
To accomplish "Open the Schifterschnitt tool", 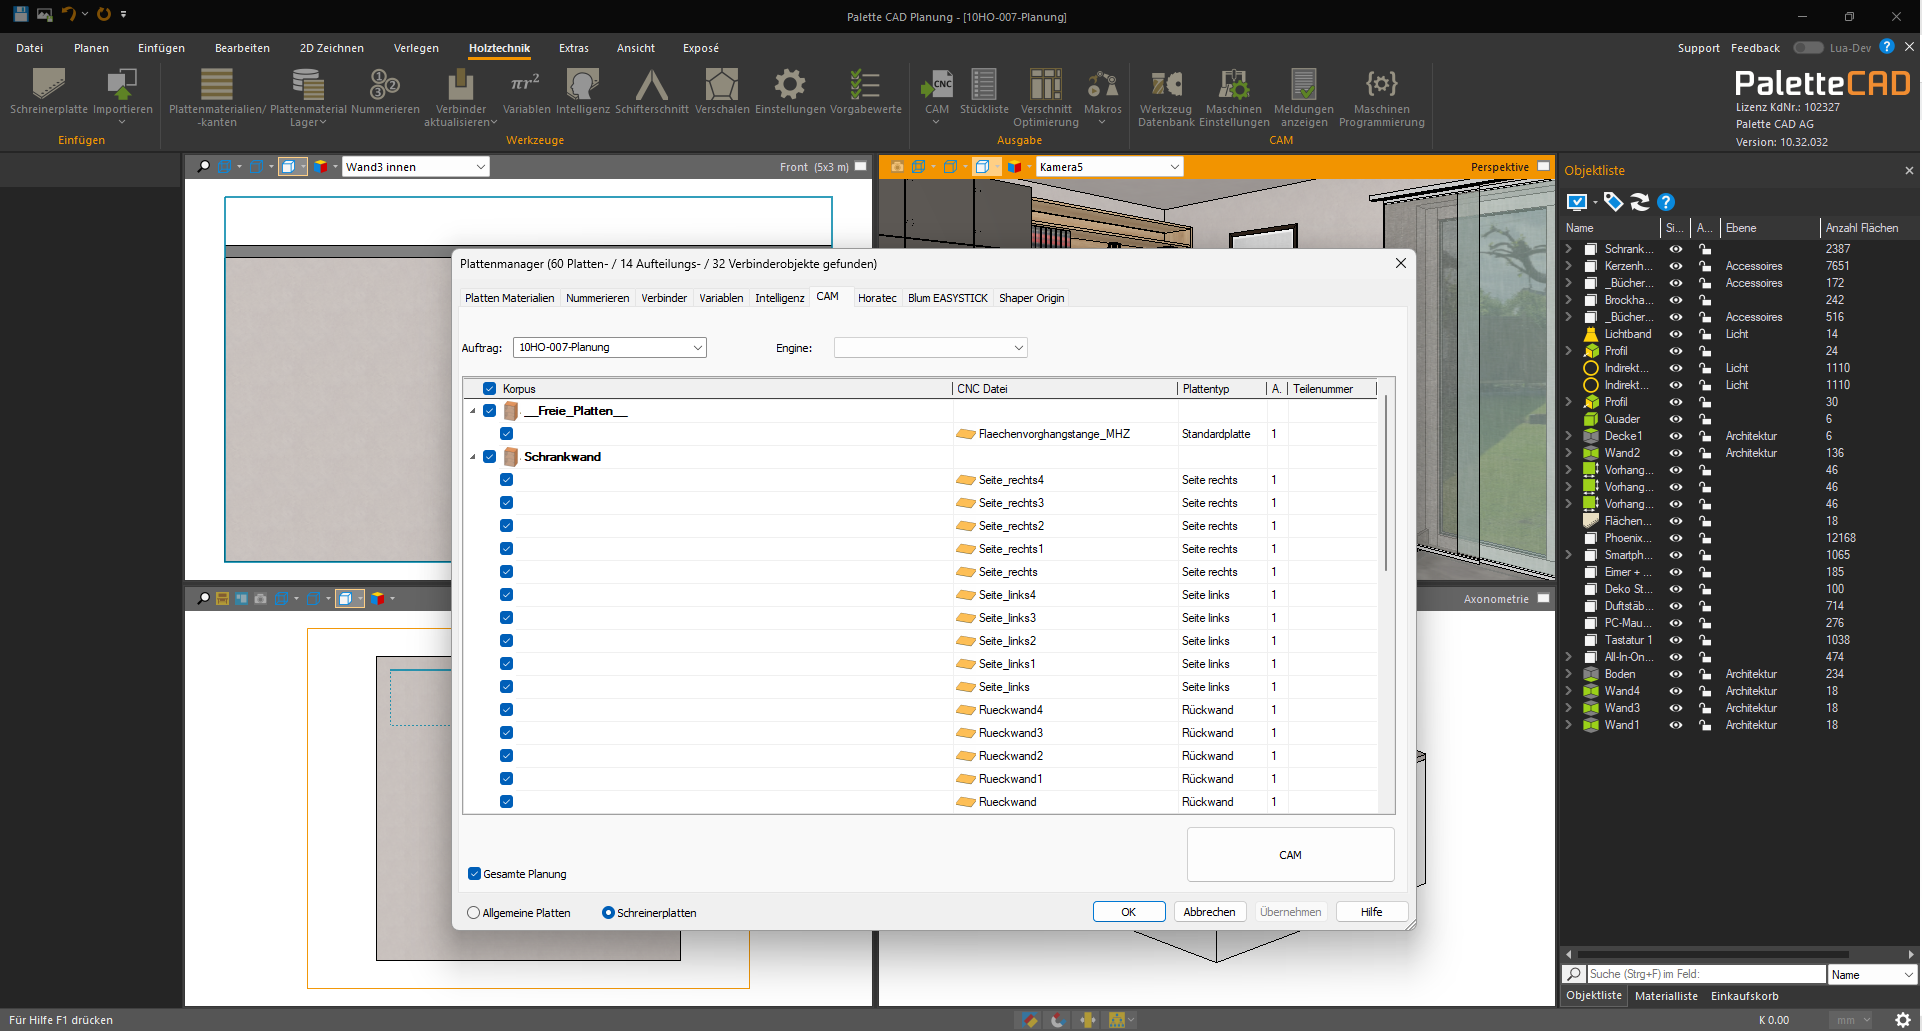I will [652, 92].
